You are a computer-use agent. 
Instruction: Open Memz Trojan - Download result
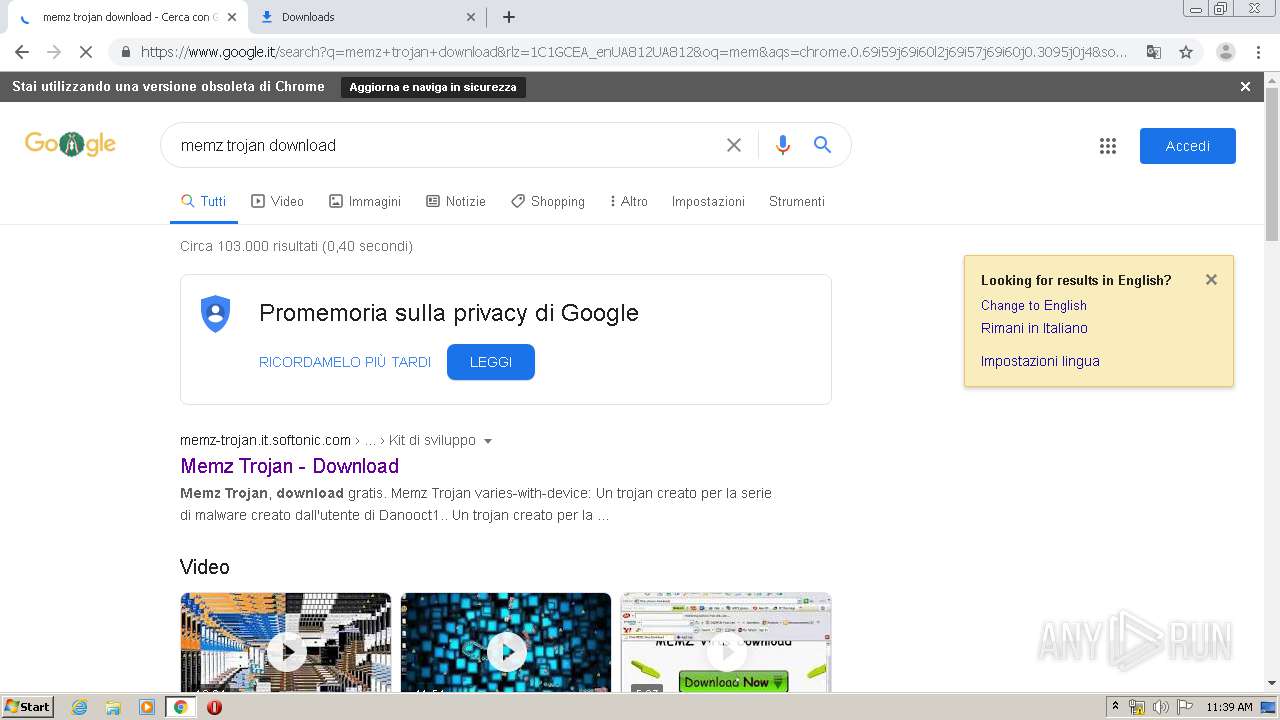[x=289, y=466]
